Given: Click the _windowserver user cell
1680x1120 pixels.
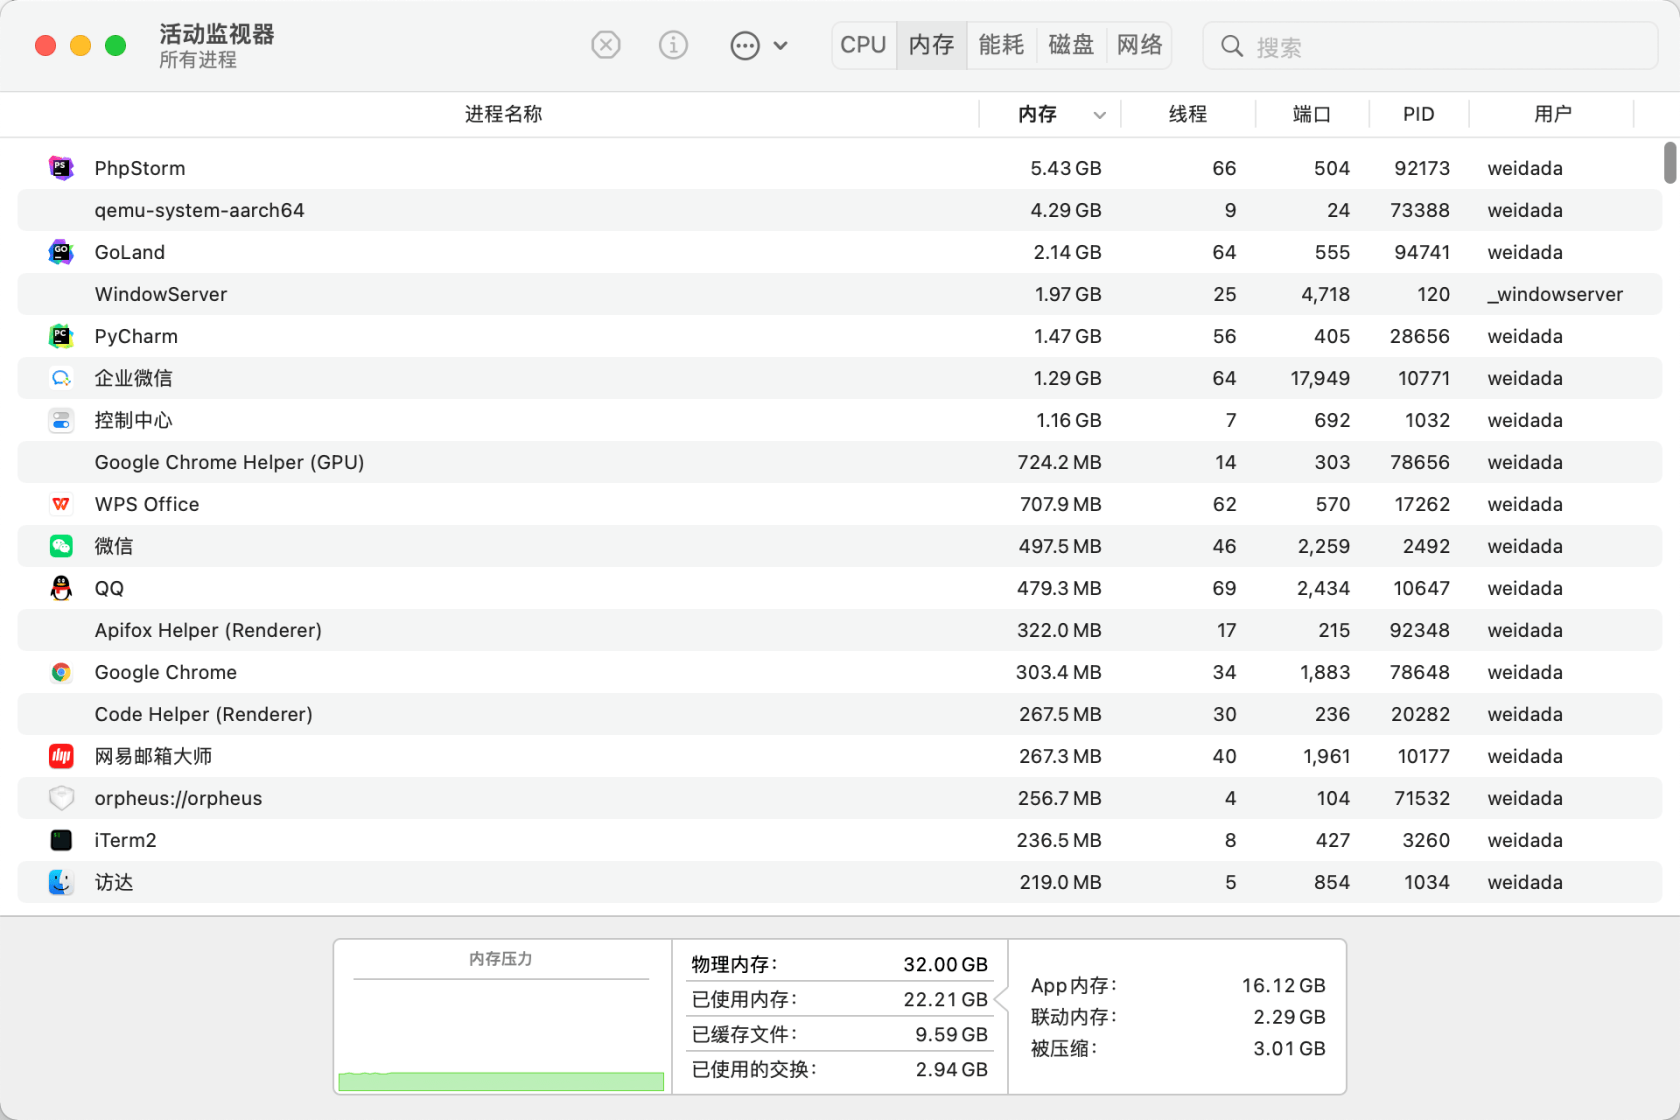Looking at the screenshot, I should [x=1555, y=294].
